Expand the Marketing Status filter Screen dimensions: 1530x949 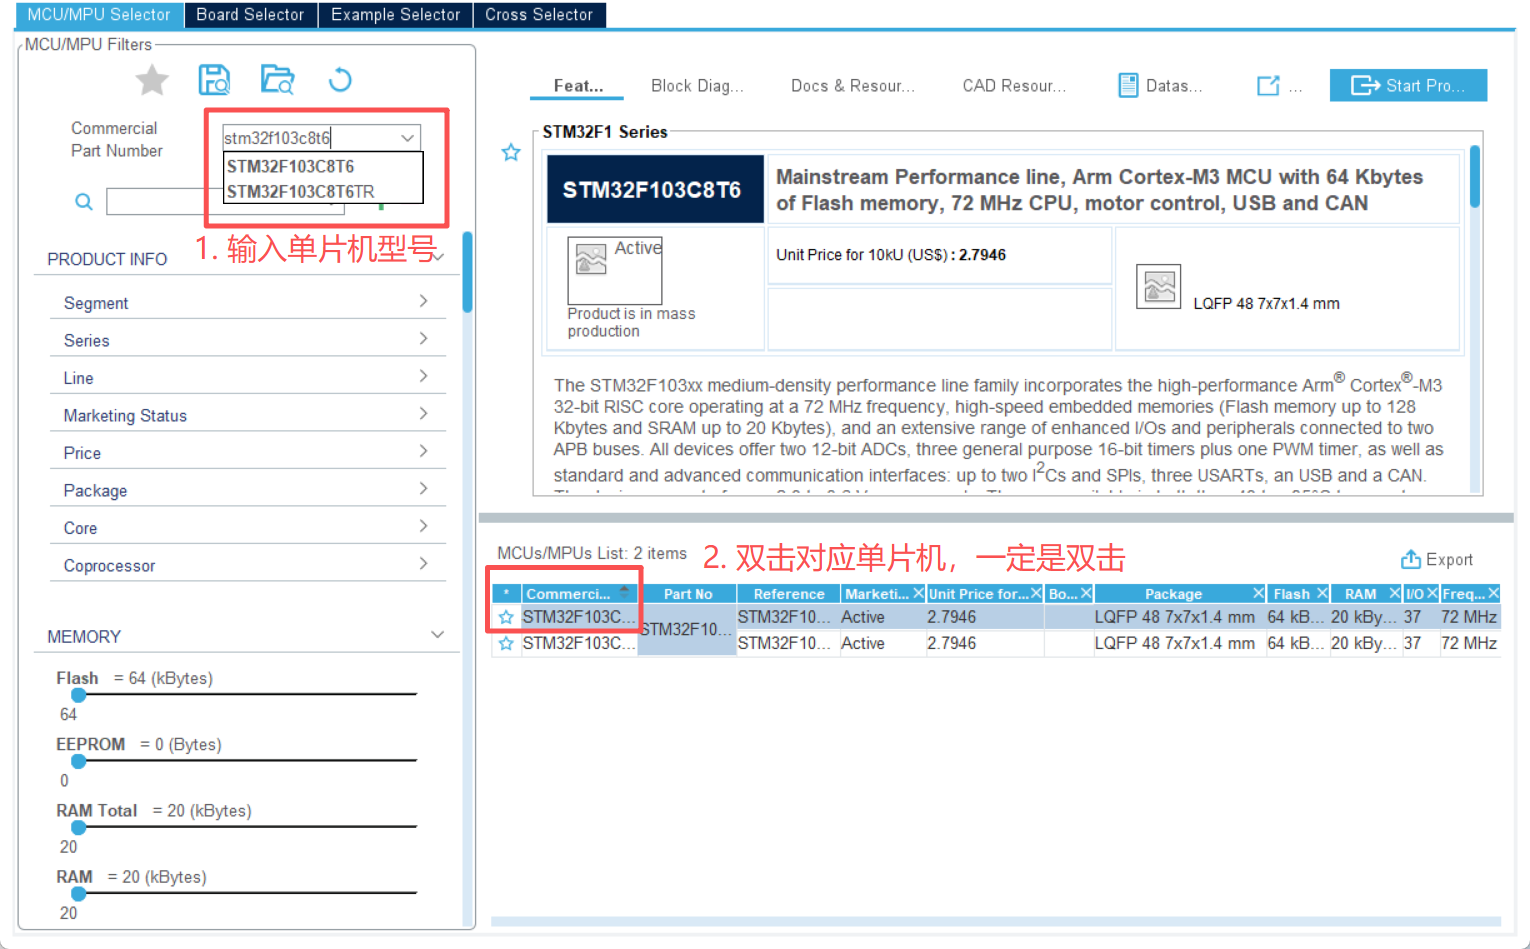pos(424,413)
